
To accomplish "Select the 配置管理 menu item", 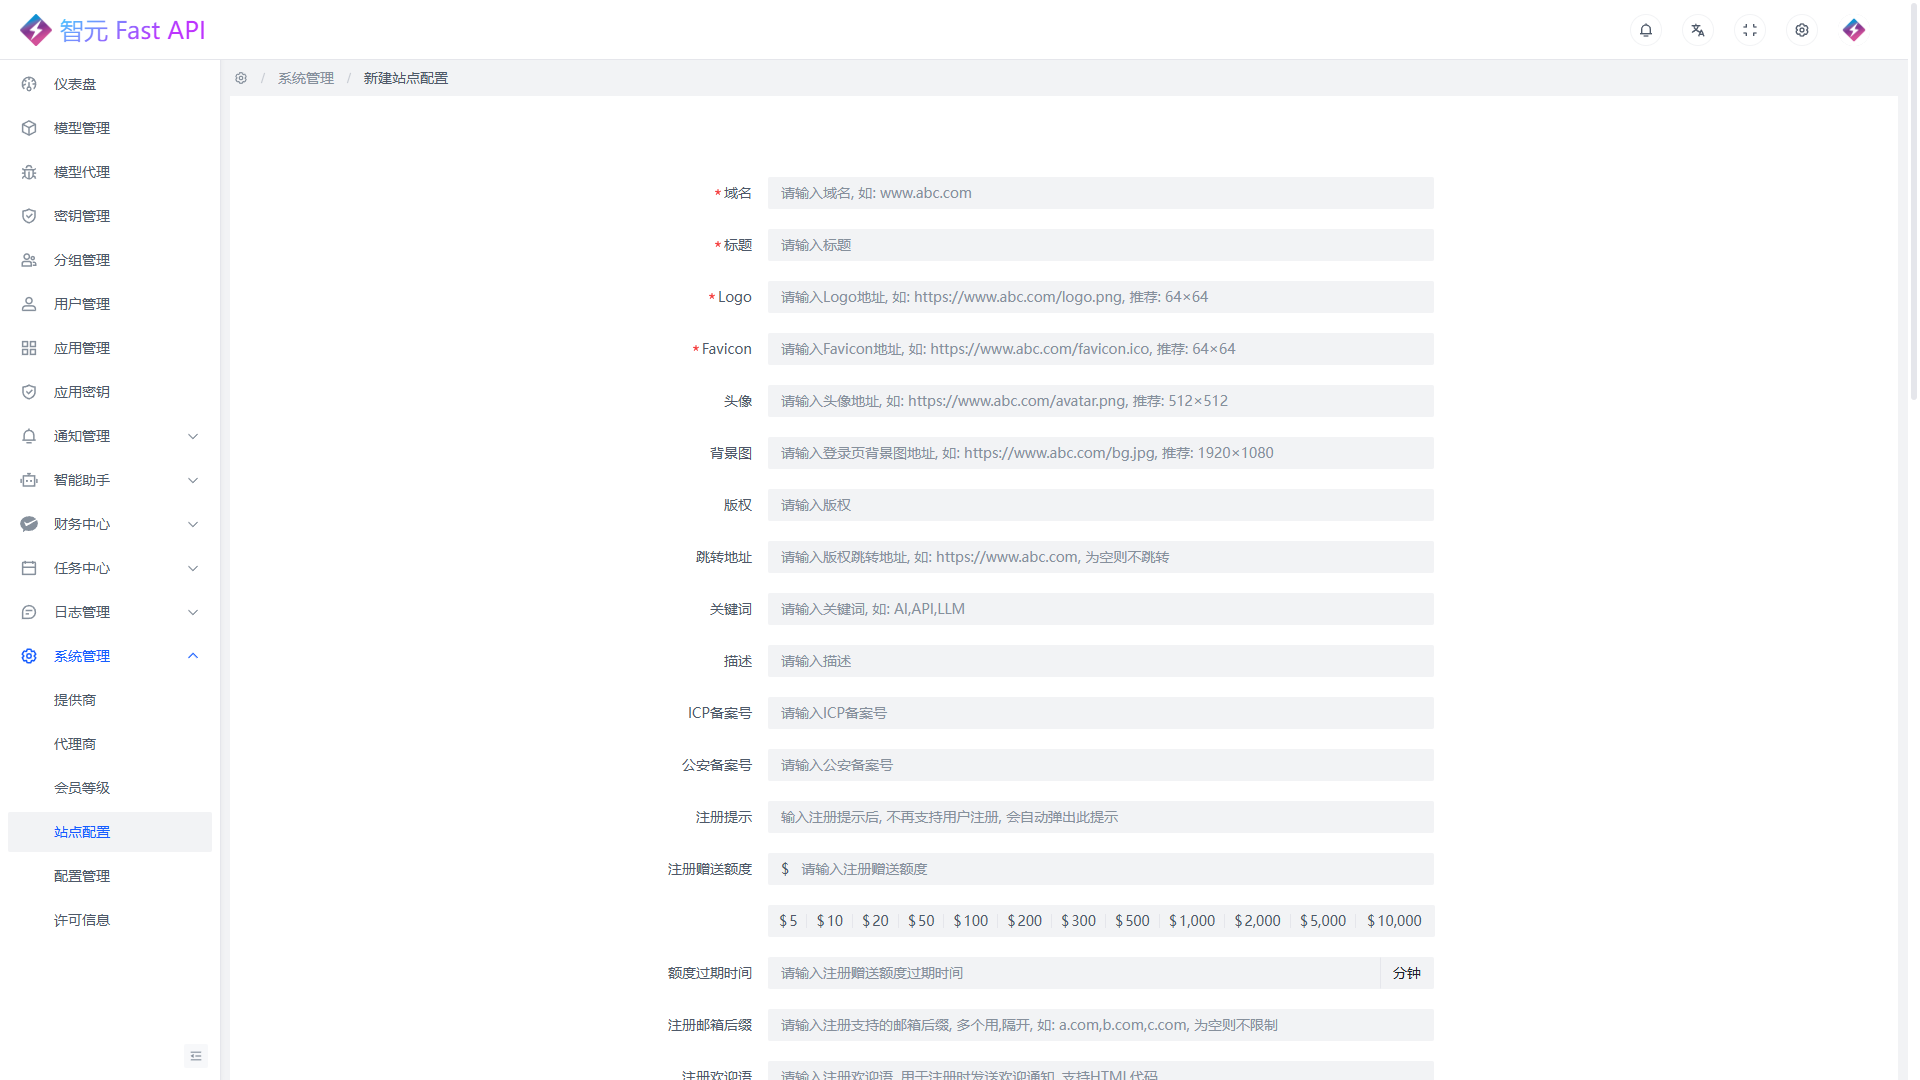I will 82,876.
